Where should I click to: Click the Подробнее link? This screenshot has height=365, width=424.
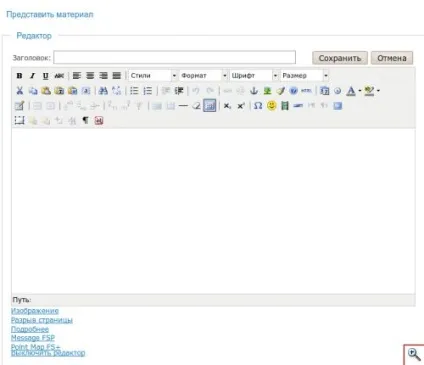(x=30, y=329)
